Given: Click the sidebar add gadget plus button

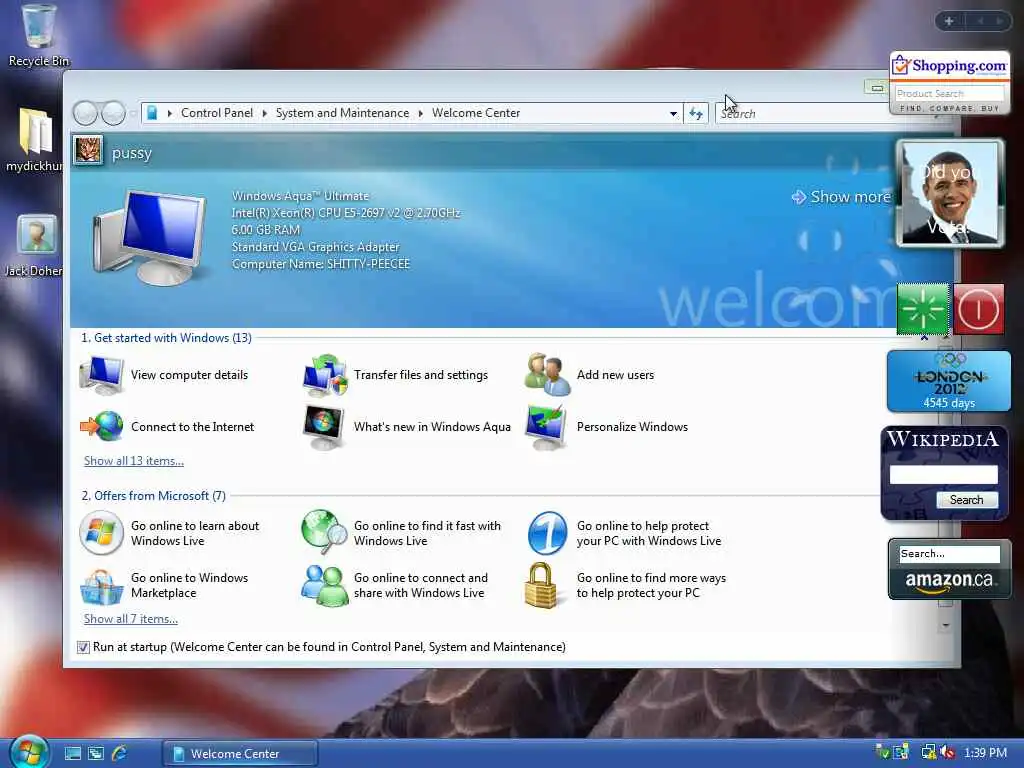Looking at the screenshot, I should tap(949, 21).
